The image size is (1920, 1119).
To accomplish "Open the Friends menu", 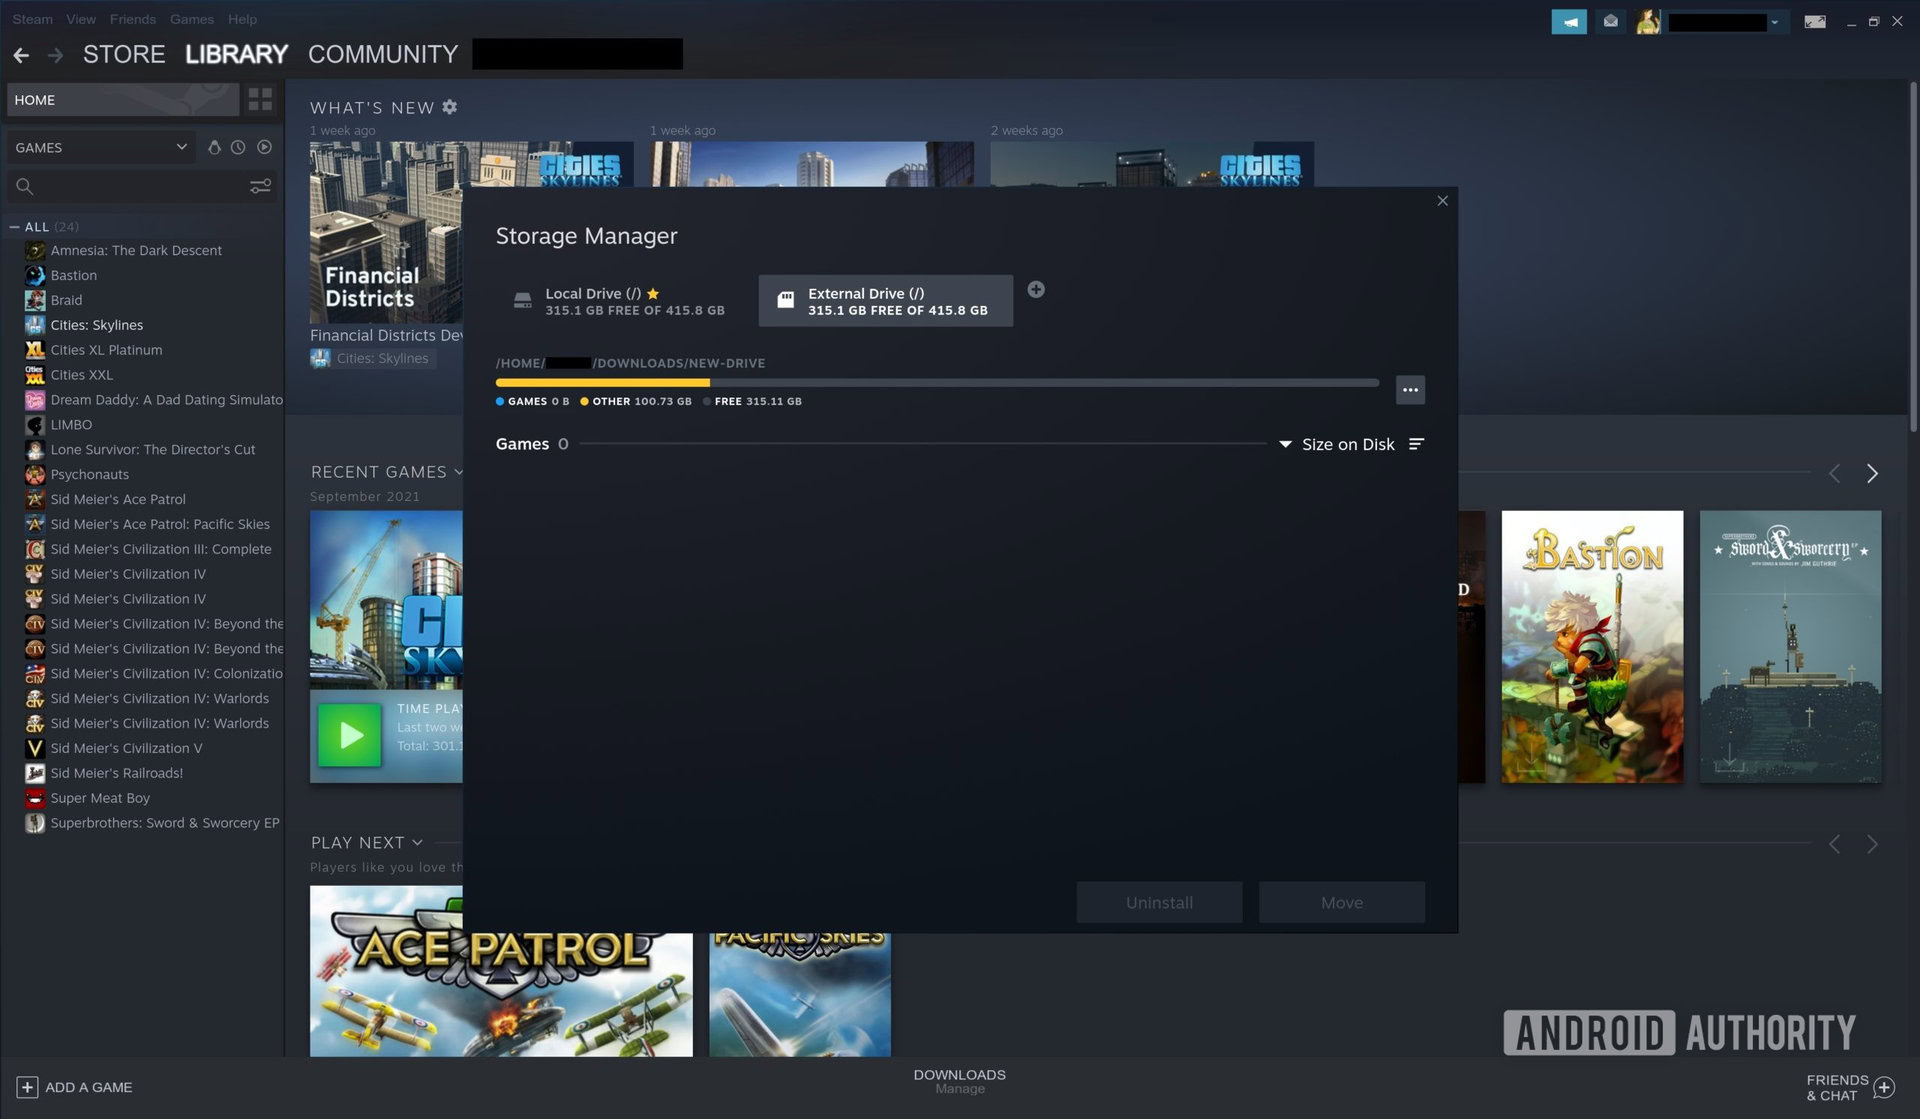I will pyautogui.click(x=132, y=19).
